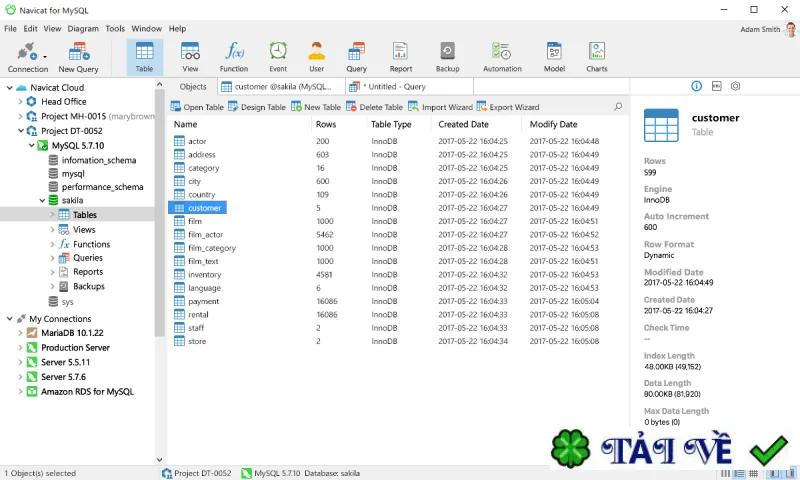
Task: Open the Event scheduler icon
Action: click(278, 57)
